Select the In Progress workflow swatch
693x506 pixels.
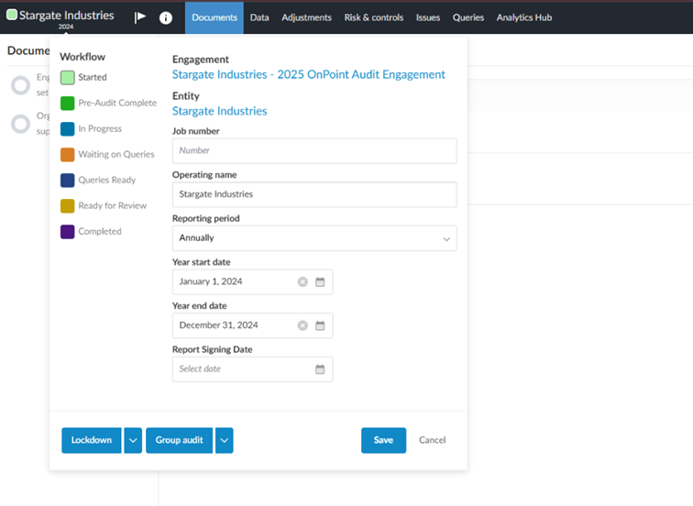(x=67, y=129)
